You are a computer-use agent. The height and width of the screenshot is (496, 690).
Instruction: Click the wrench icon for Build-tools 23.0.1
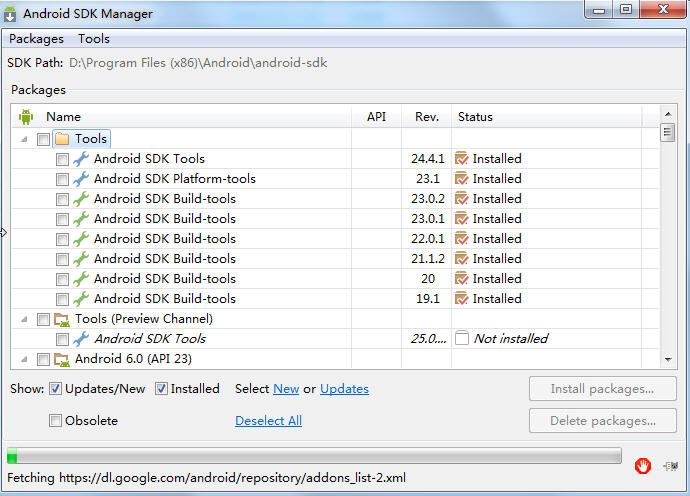coord(81,219)
